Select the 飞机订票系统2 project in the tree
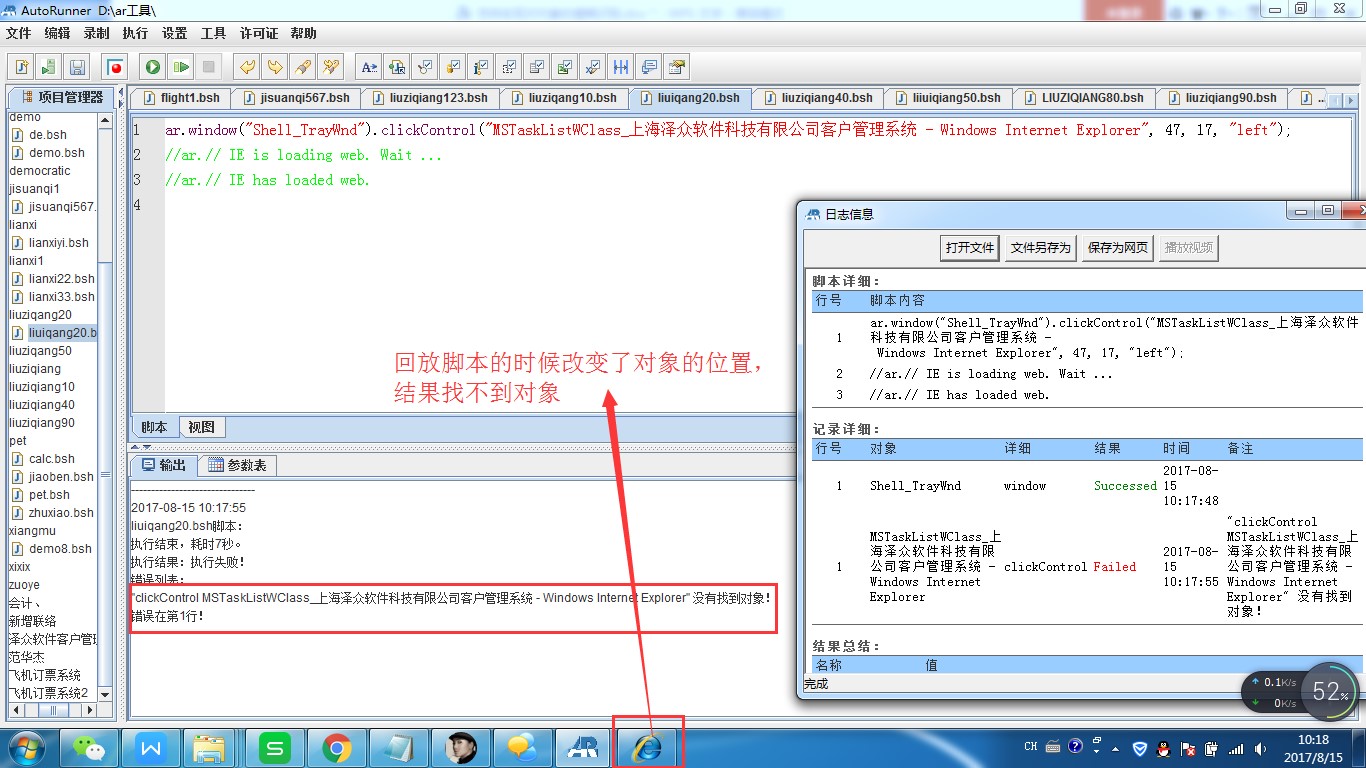 click(49, 693)
